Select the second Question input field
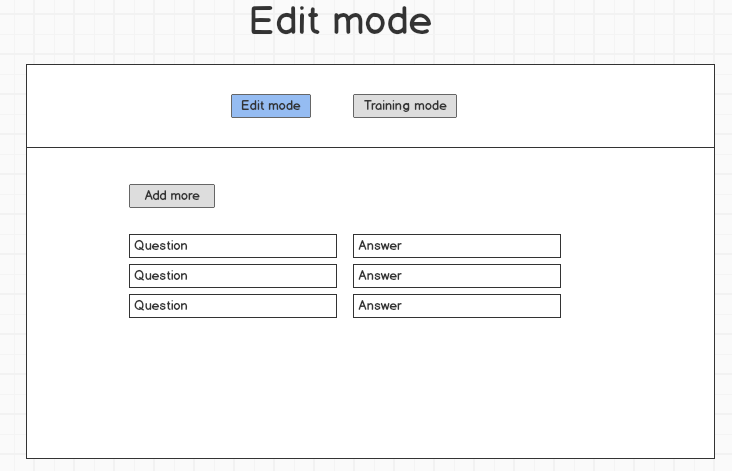Viewport: 732px width, 471px height. [232, 276]
